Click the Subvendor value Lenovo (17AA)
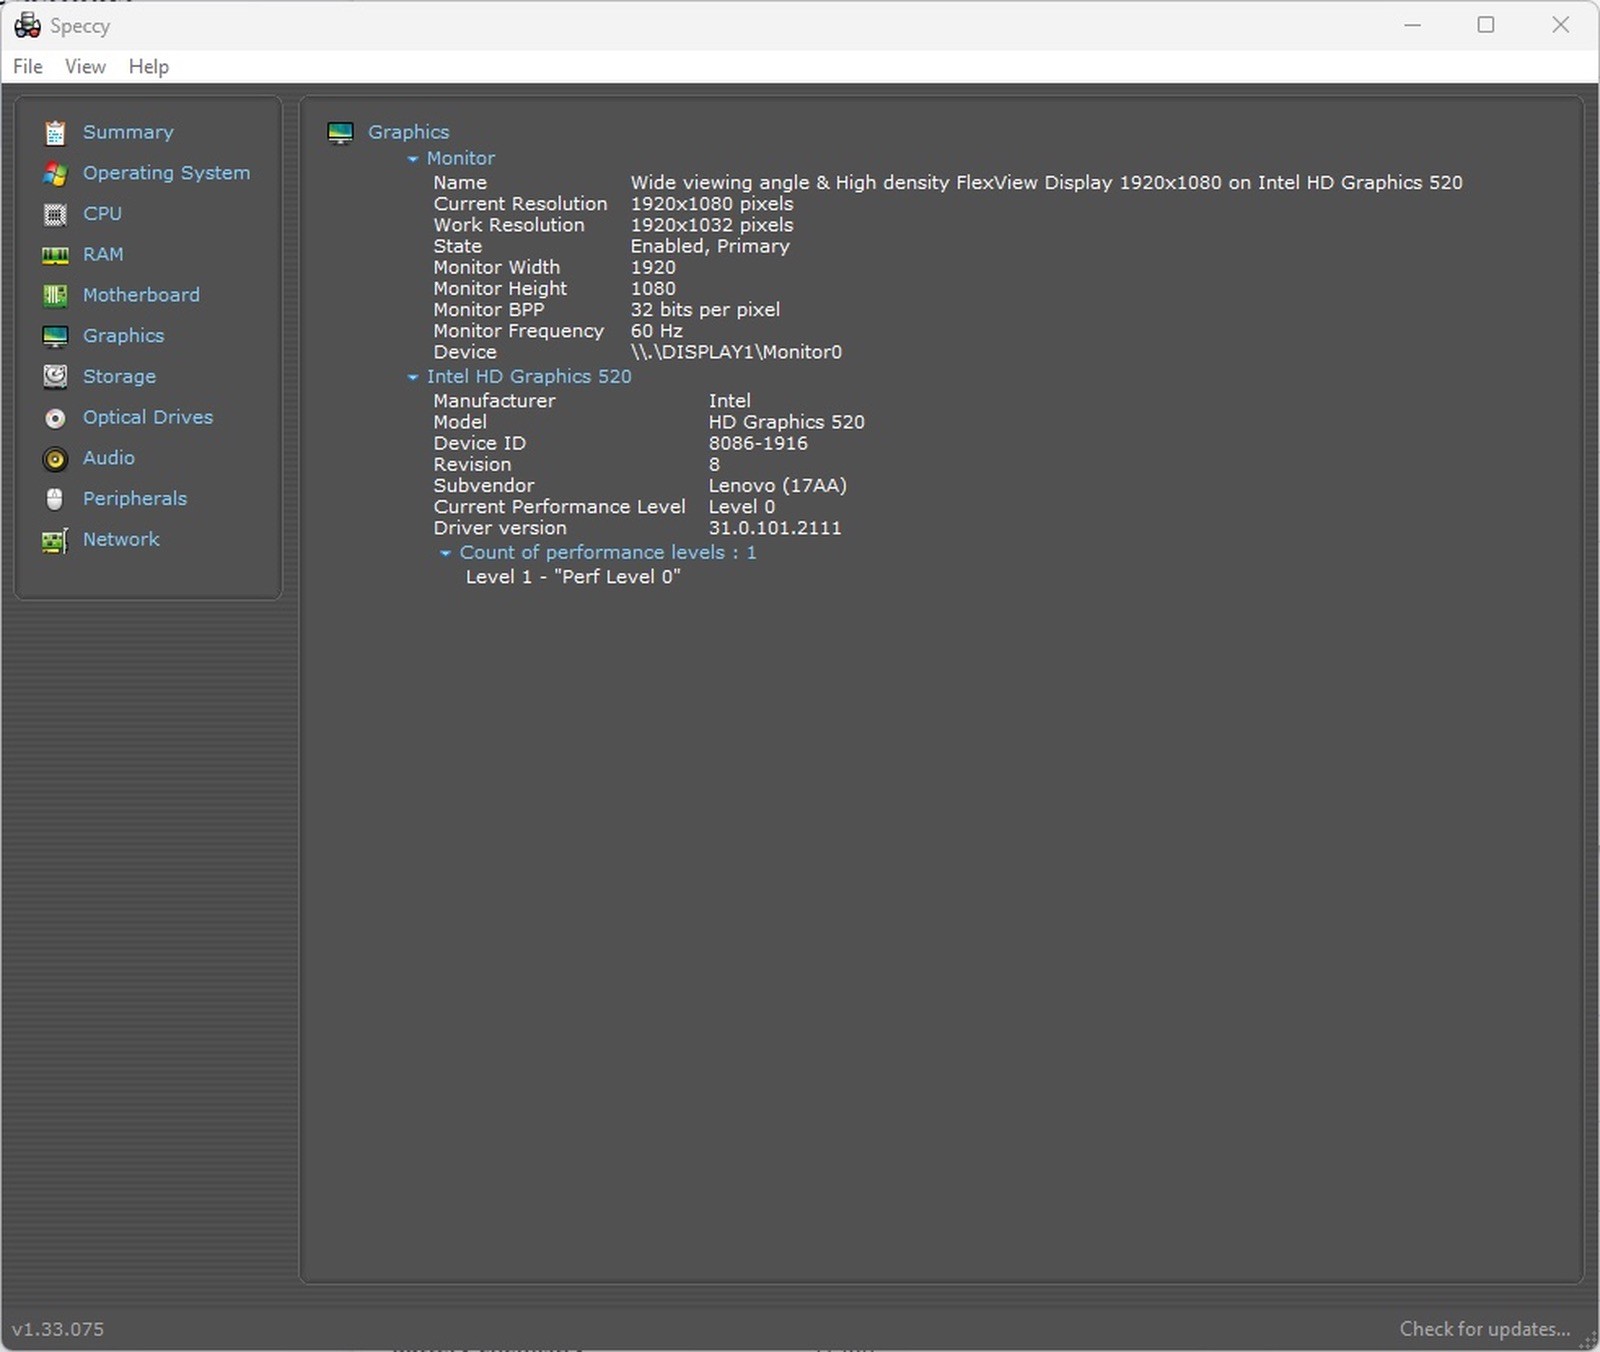The height and width of the screenshot is (1352, 1600). [x=777, y=486]
